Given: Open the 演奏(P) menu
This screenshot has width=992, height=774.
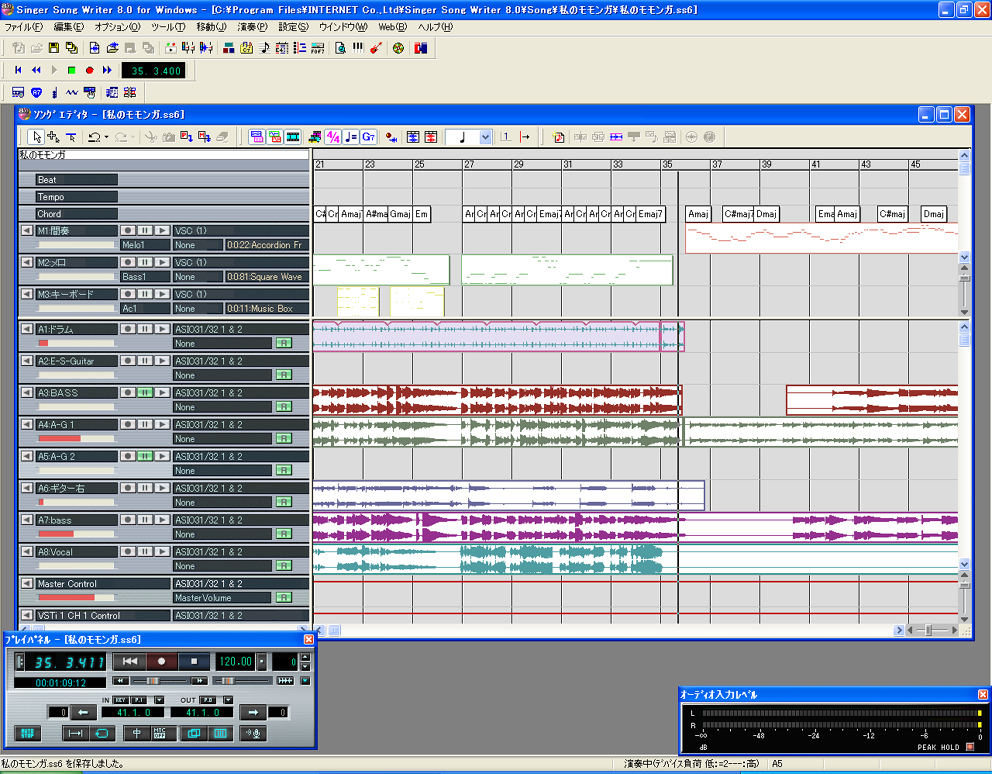Looking at the screenshot, I should tap(252, 26).
